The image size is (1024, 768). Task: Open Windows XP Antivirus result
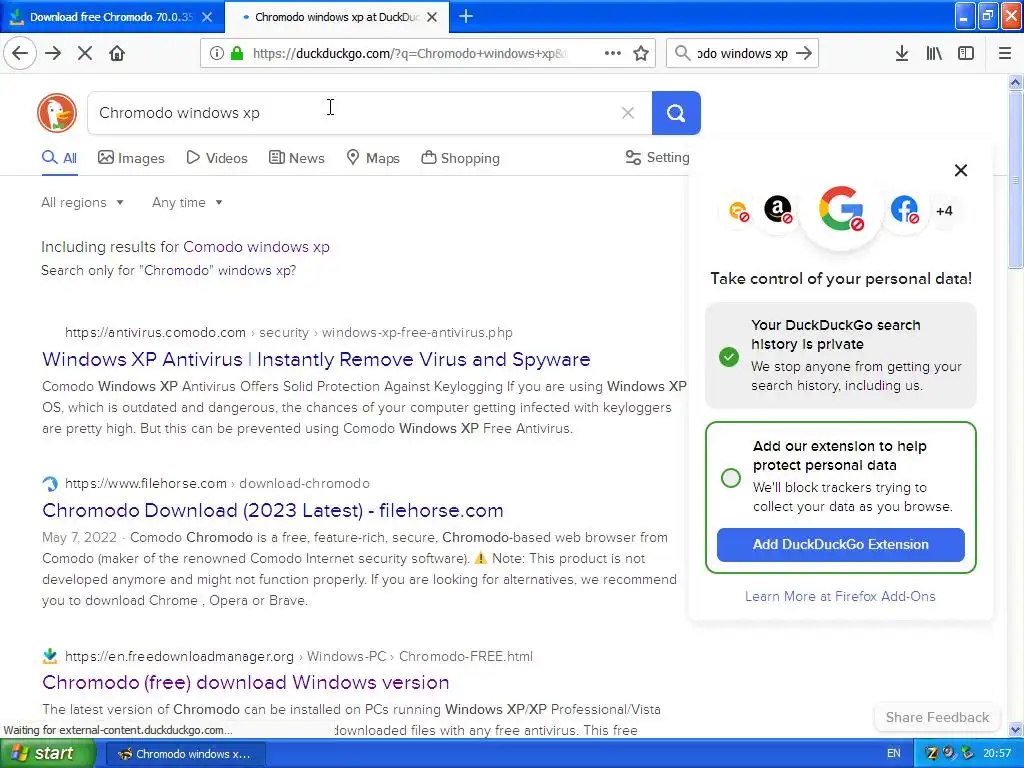(316, 359)
